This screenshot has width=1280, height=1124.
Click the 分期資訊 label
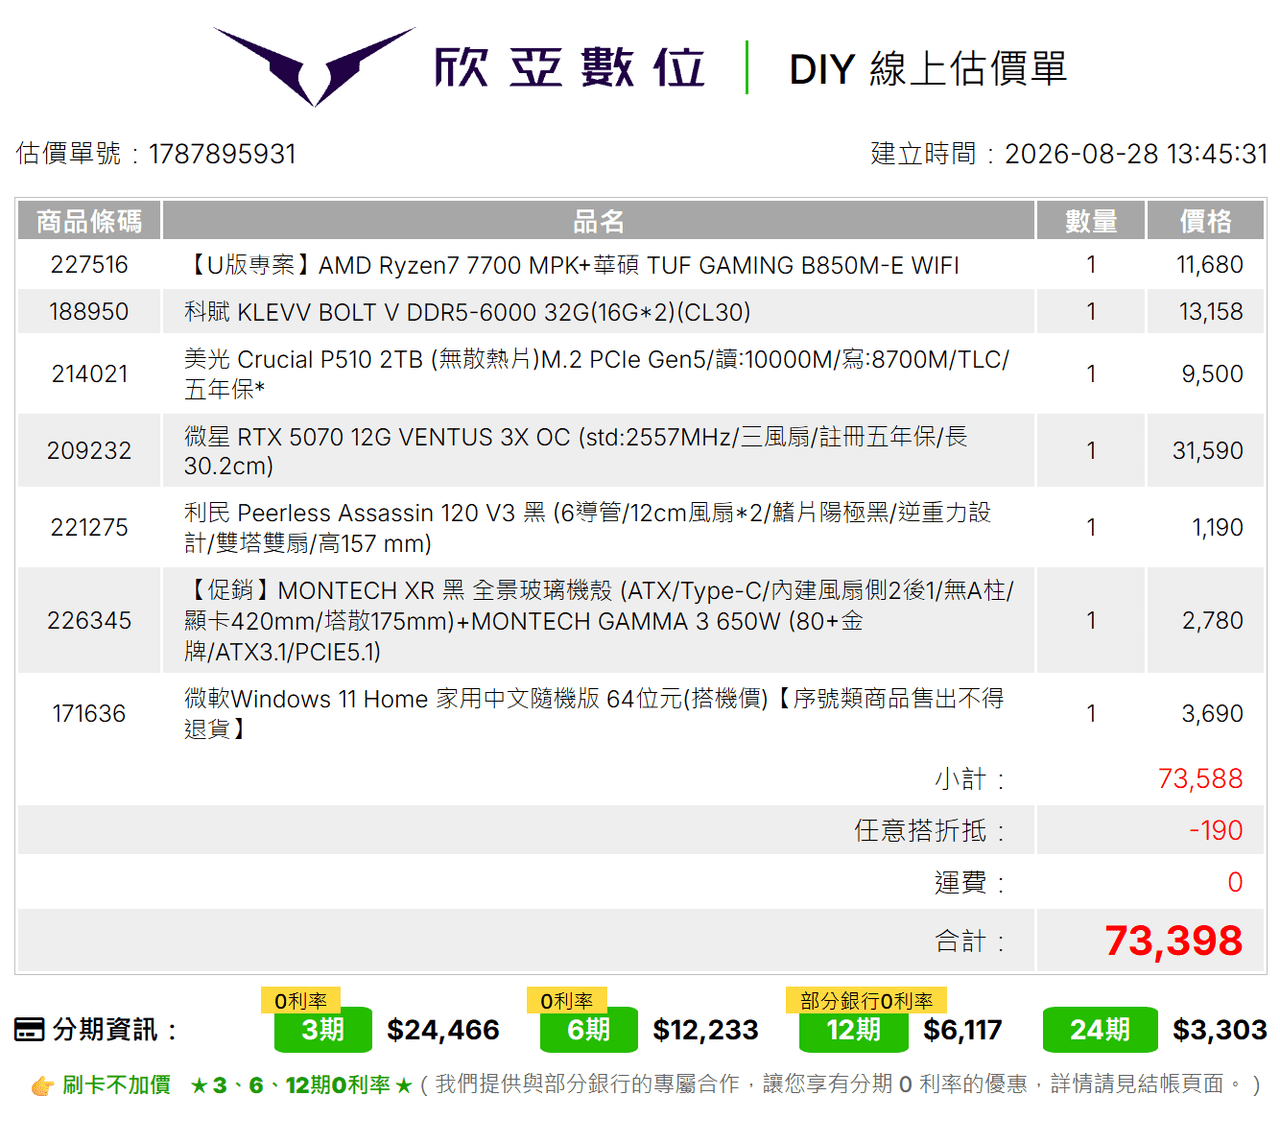pyautogui.click(x=114, y=1029)
